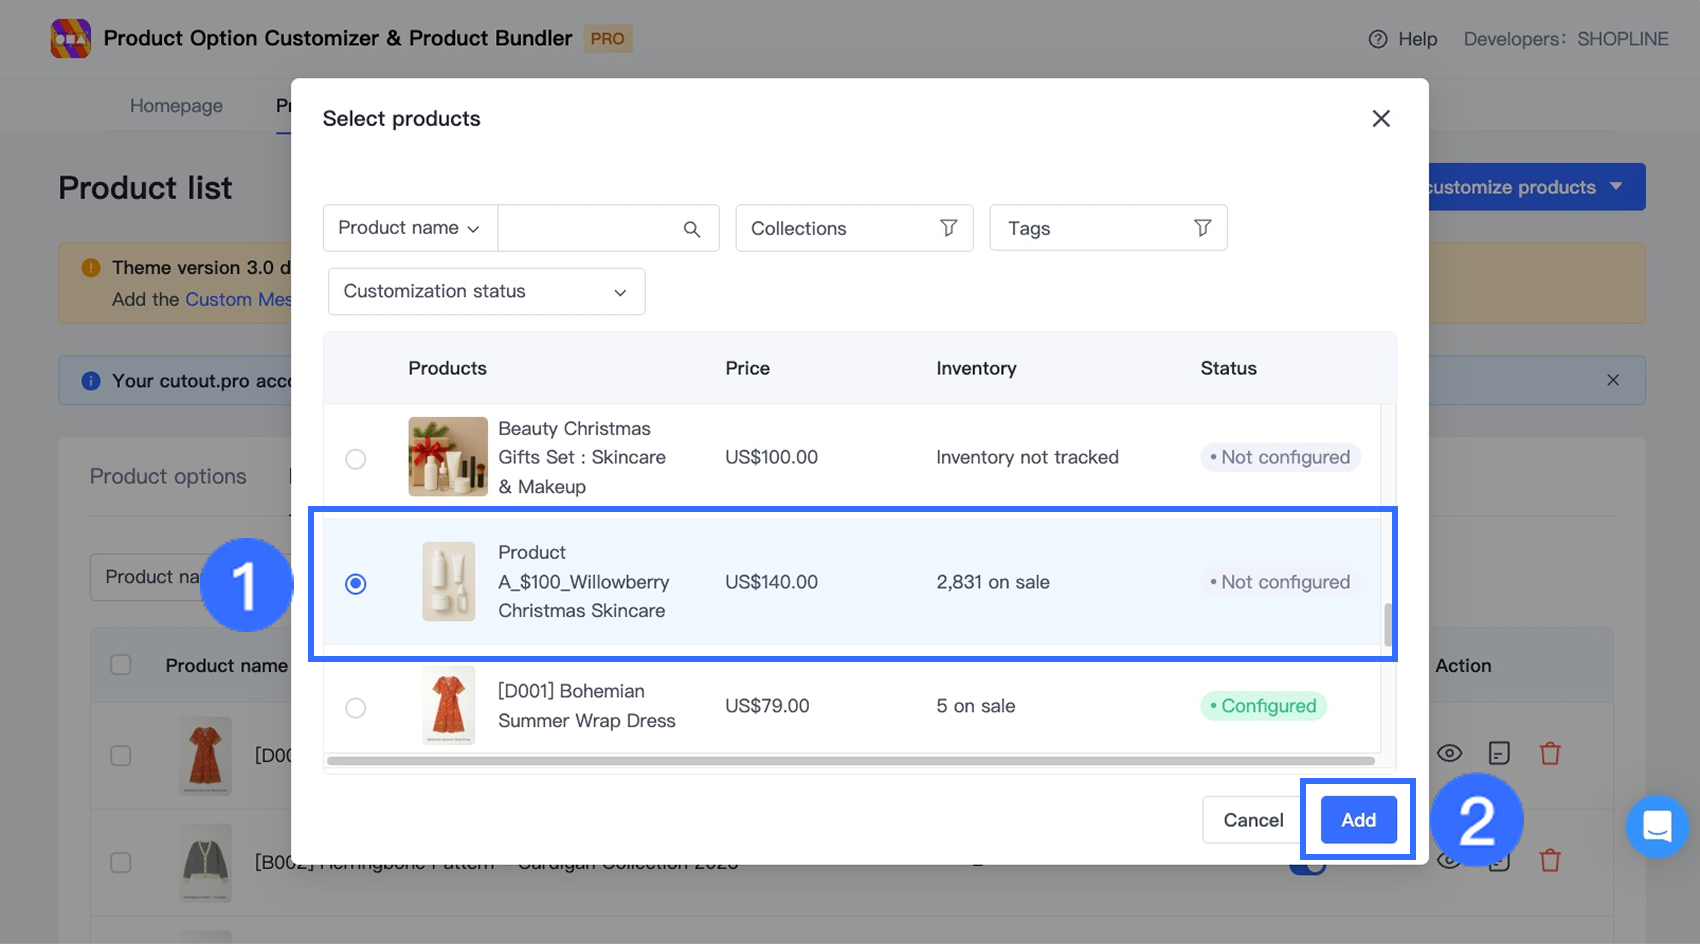Open the Help icon in header

click(x=1378, y=39)
